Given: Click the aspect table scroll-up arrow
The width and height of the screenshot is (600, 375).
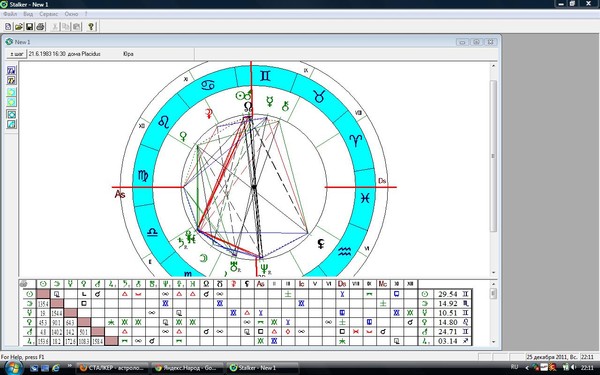Looking at the screenshot, I should tap(494, 284).
